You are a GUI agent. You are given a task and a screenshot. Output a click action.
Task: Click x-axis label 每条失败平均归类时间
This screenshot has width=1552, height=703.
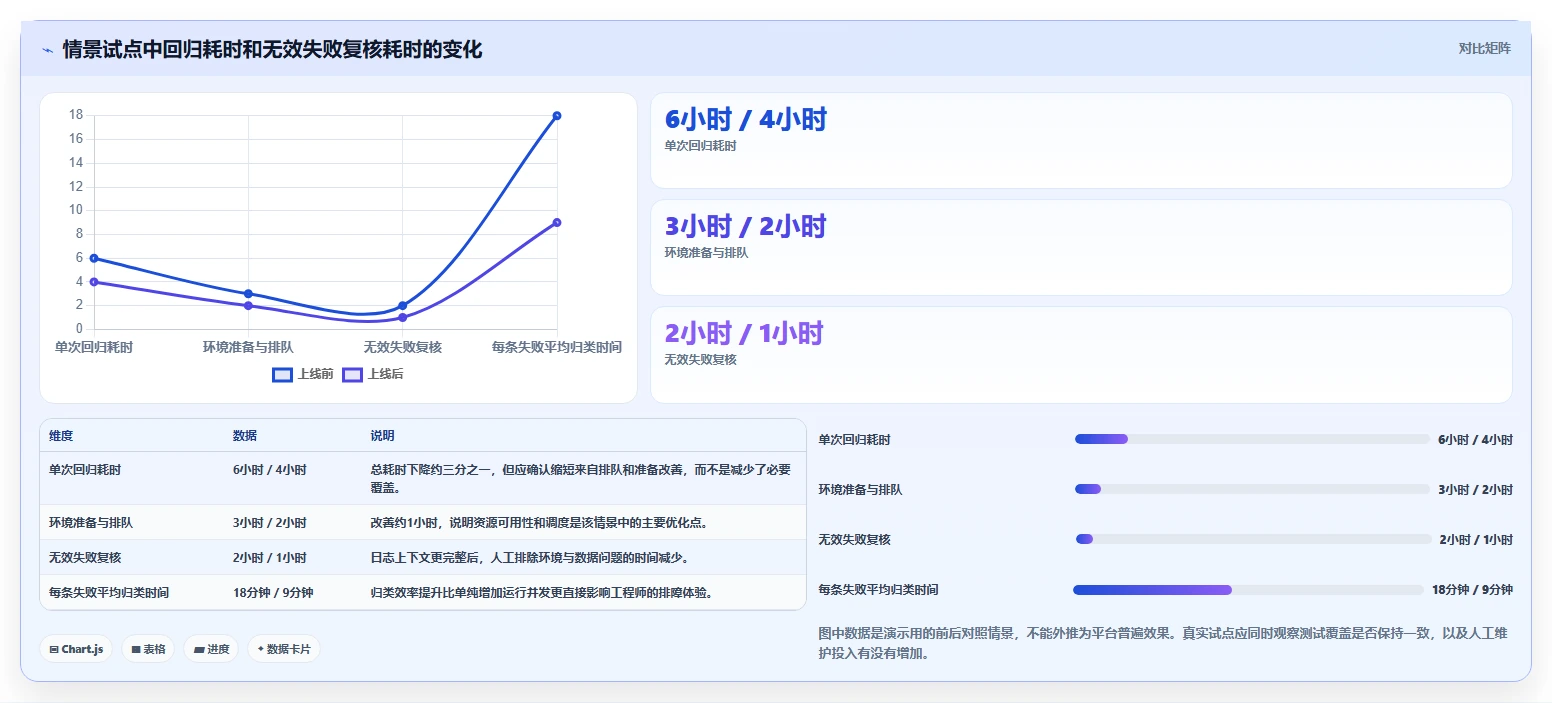[557, 347]
